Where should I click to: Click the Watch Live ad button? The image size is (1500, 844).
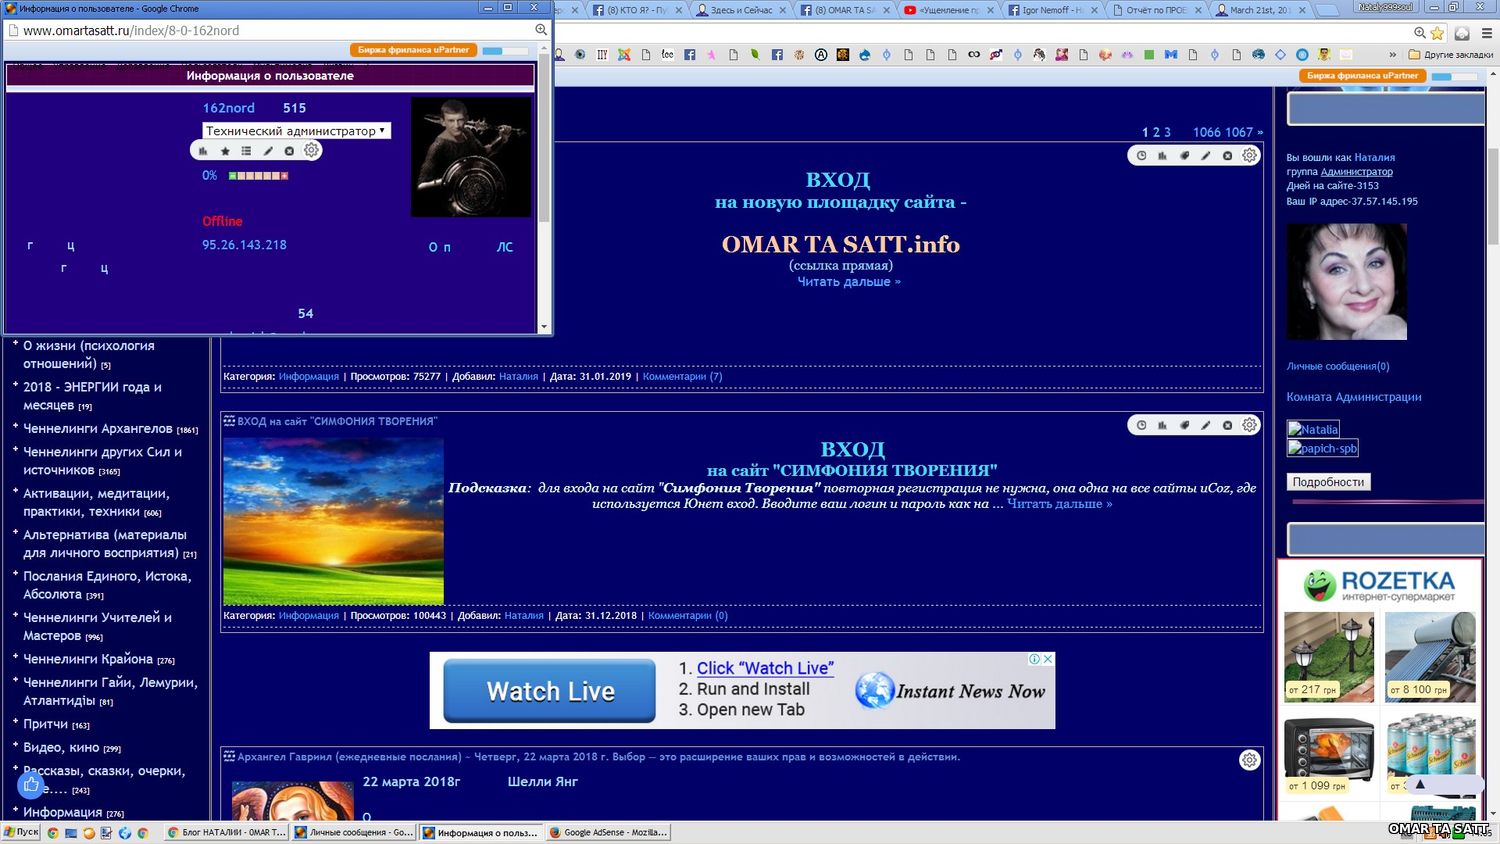pyautogui.click(x=550, y=691)
